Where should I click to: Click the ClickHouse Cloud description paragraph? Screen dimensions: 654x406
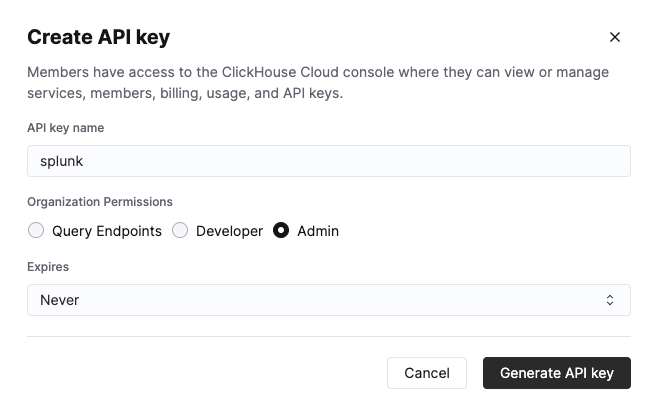[x=318, y=83]
